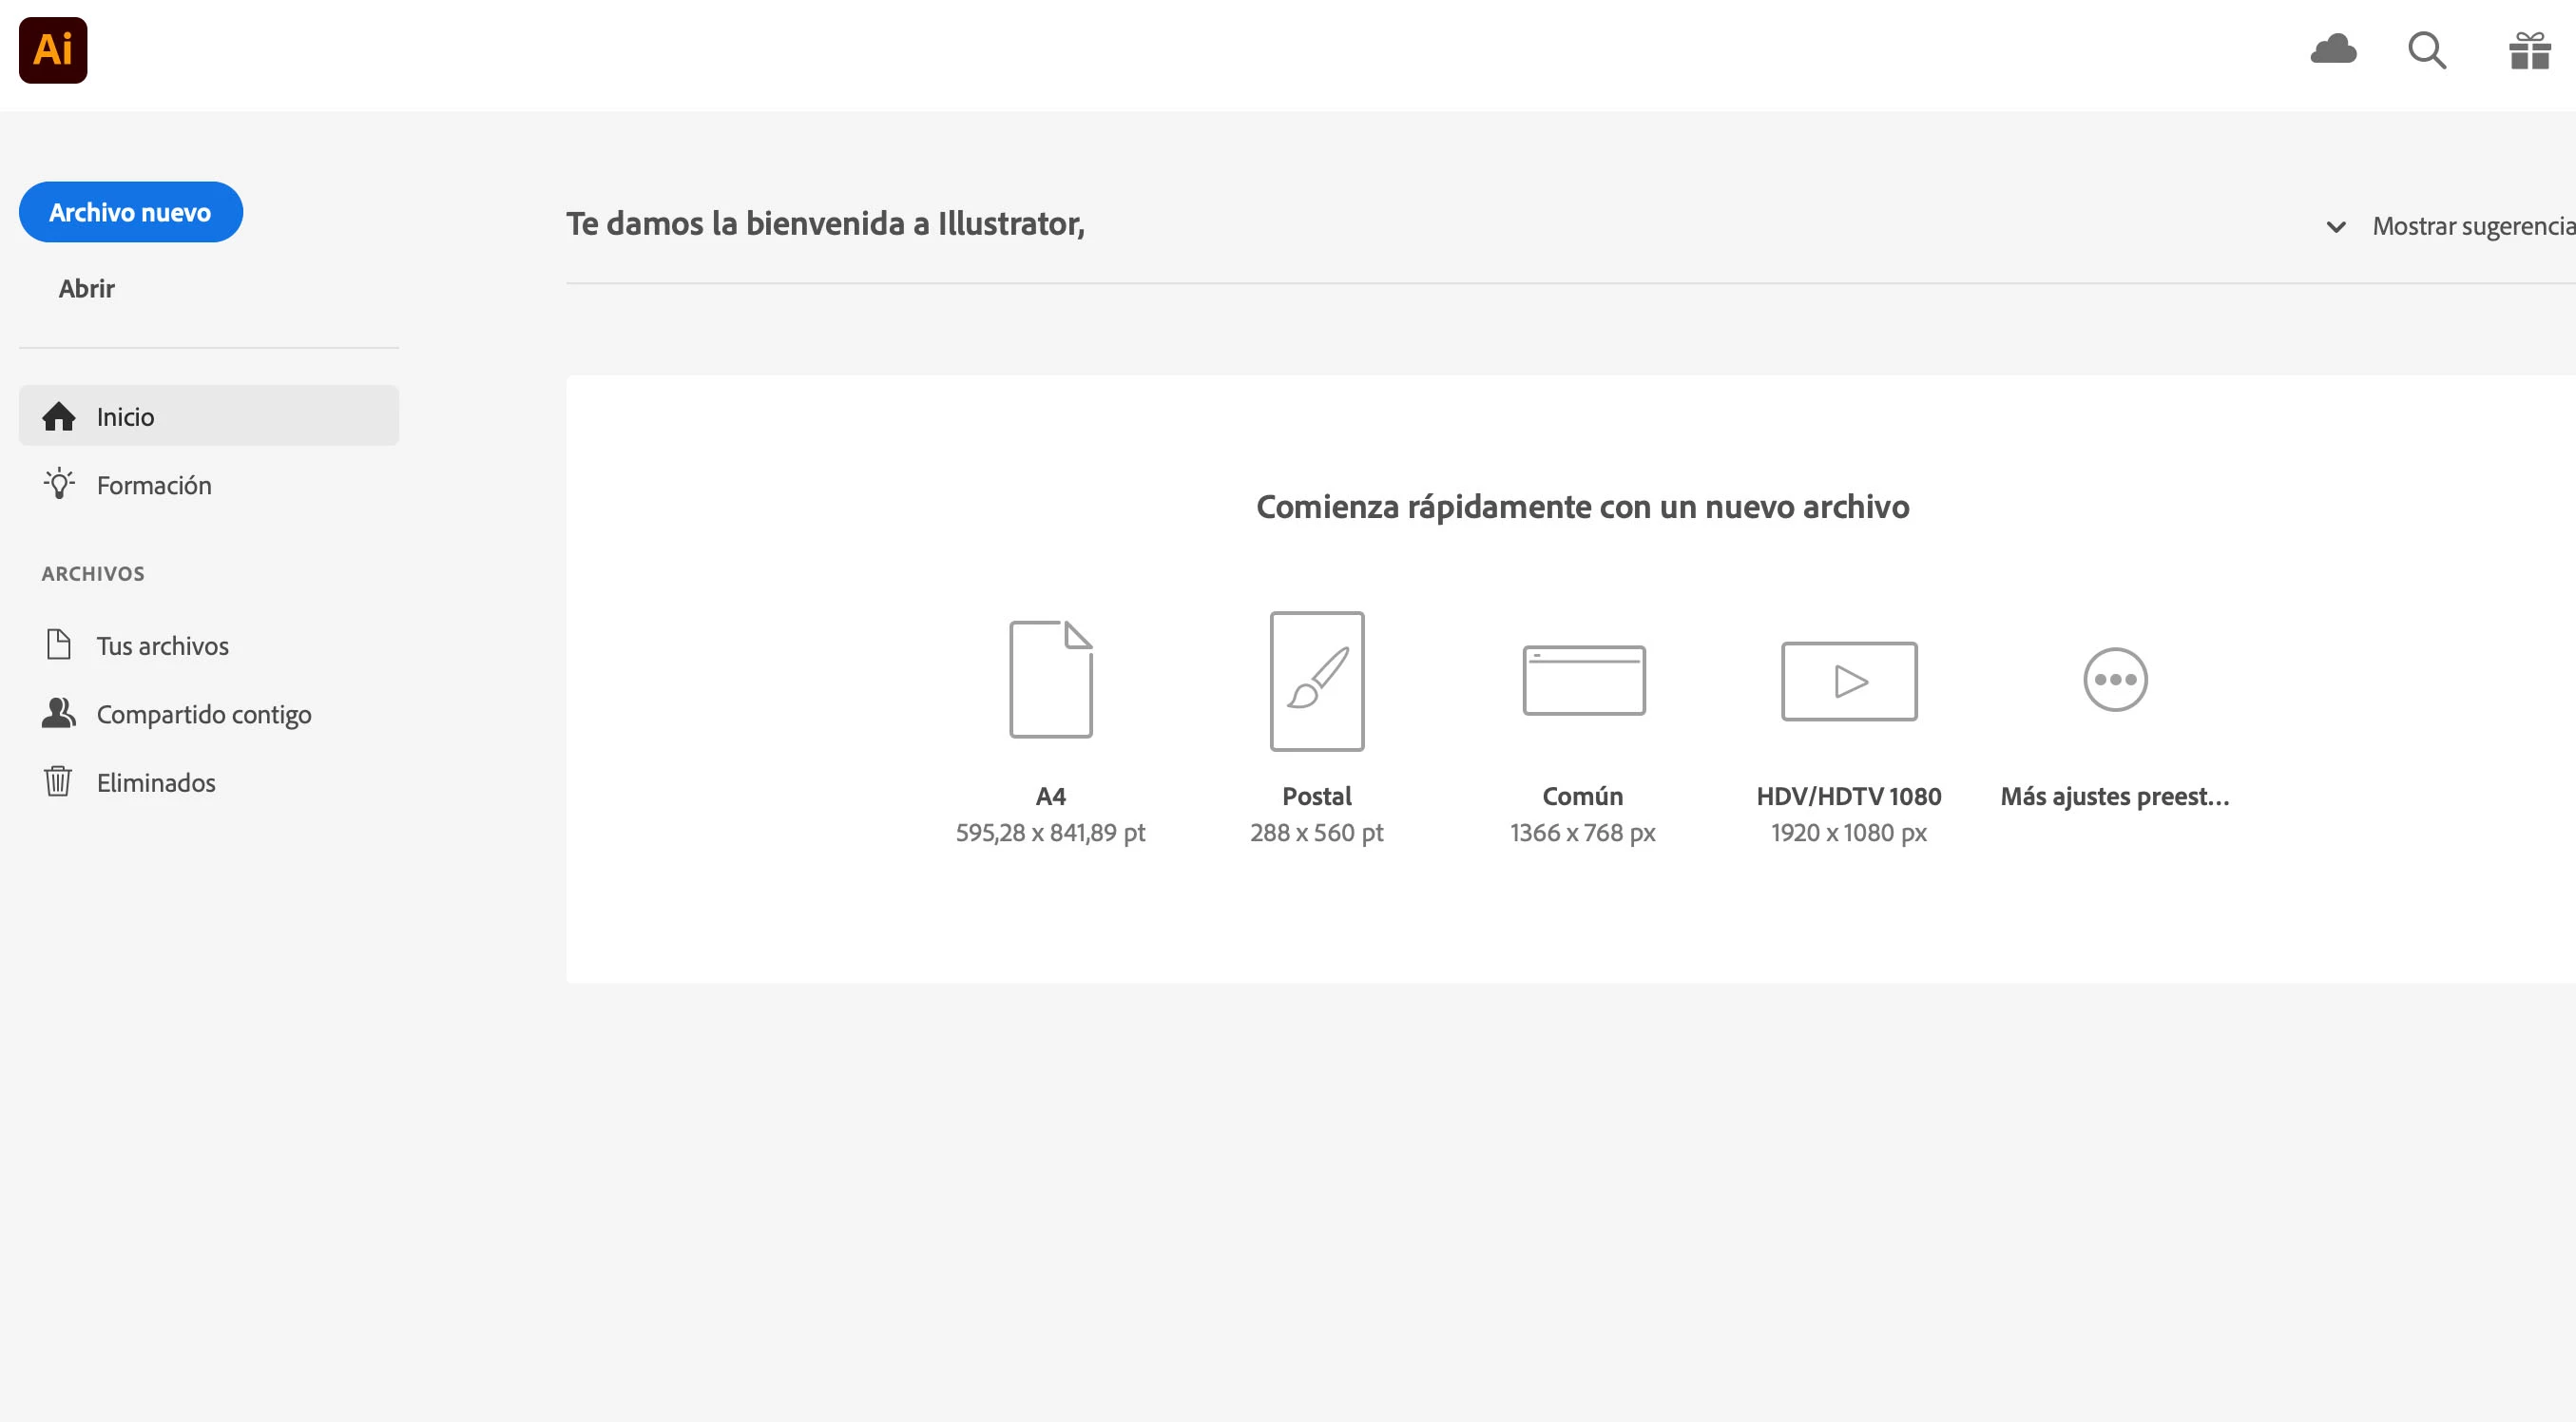Click the Illustrator Ai logo icon

[53, 50]
